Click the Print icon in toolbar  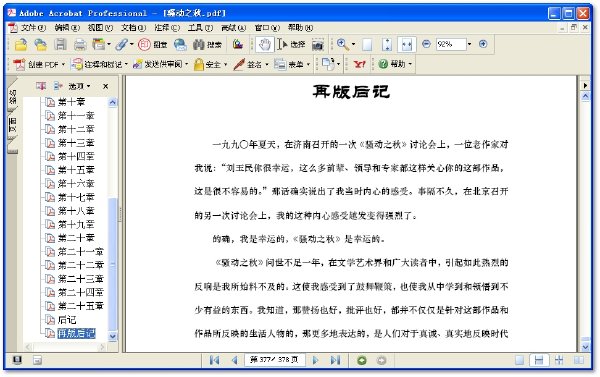pyautogui.click(x=80, y=45)
